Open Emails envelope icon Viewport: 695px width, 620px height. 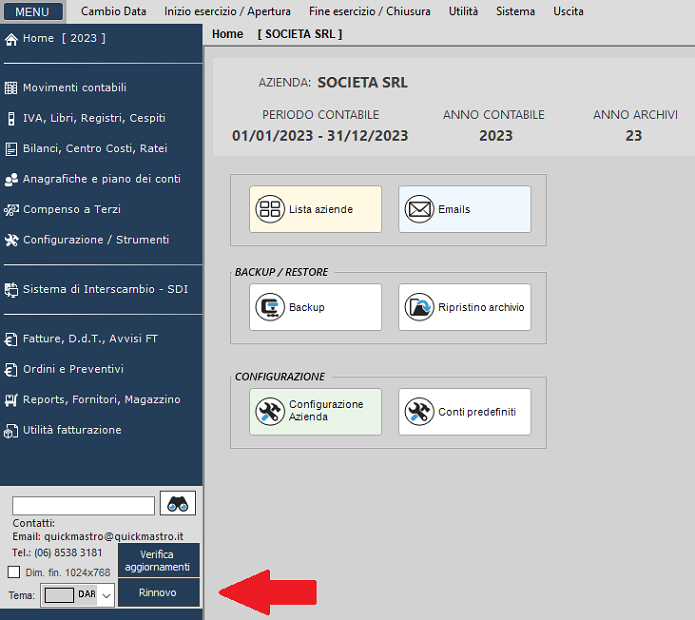coord(419,210)
